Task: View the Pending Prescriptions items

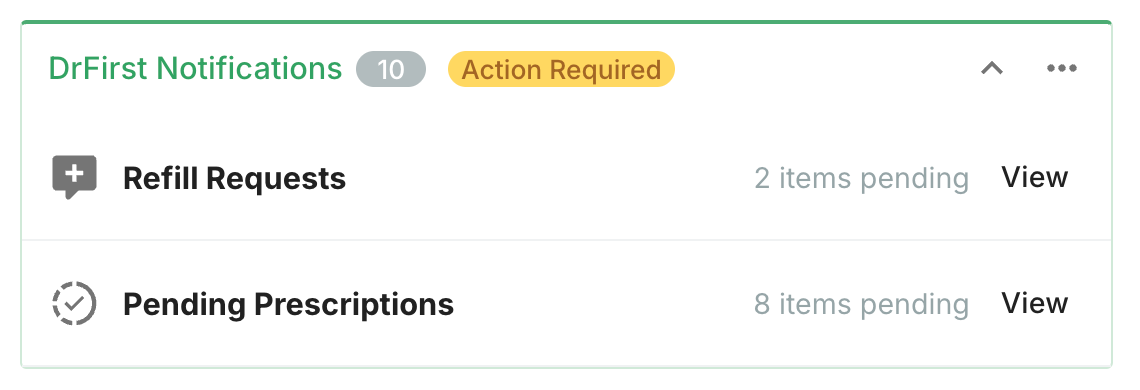Action: 1035,303
